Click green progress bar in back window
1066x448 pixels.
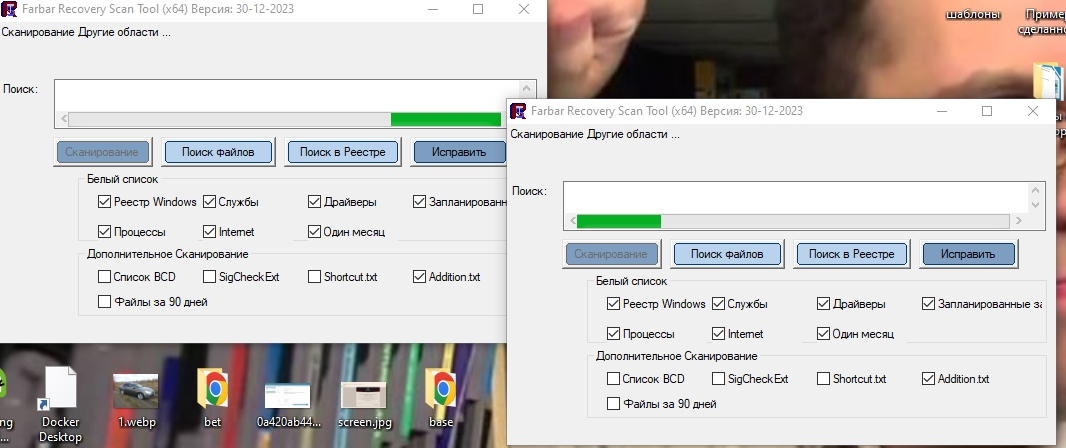[446, 119]
